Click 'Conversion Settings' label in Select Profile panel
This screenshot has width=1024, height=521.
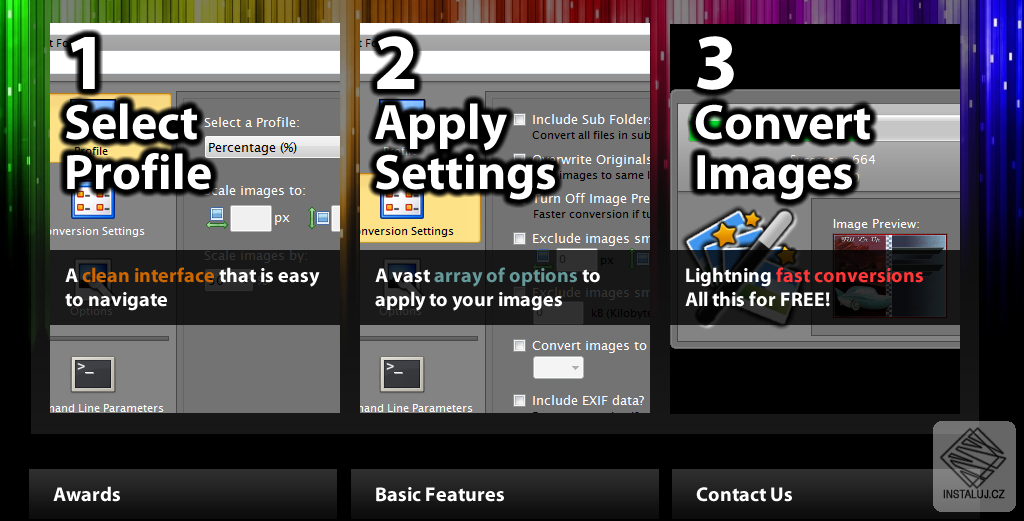coord(97,231)
